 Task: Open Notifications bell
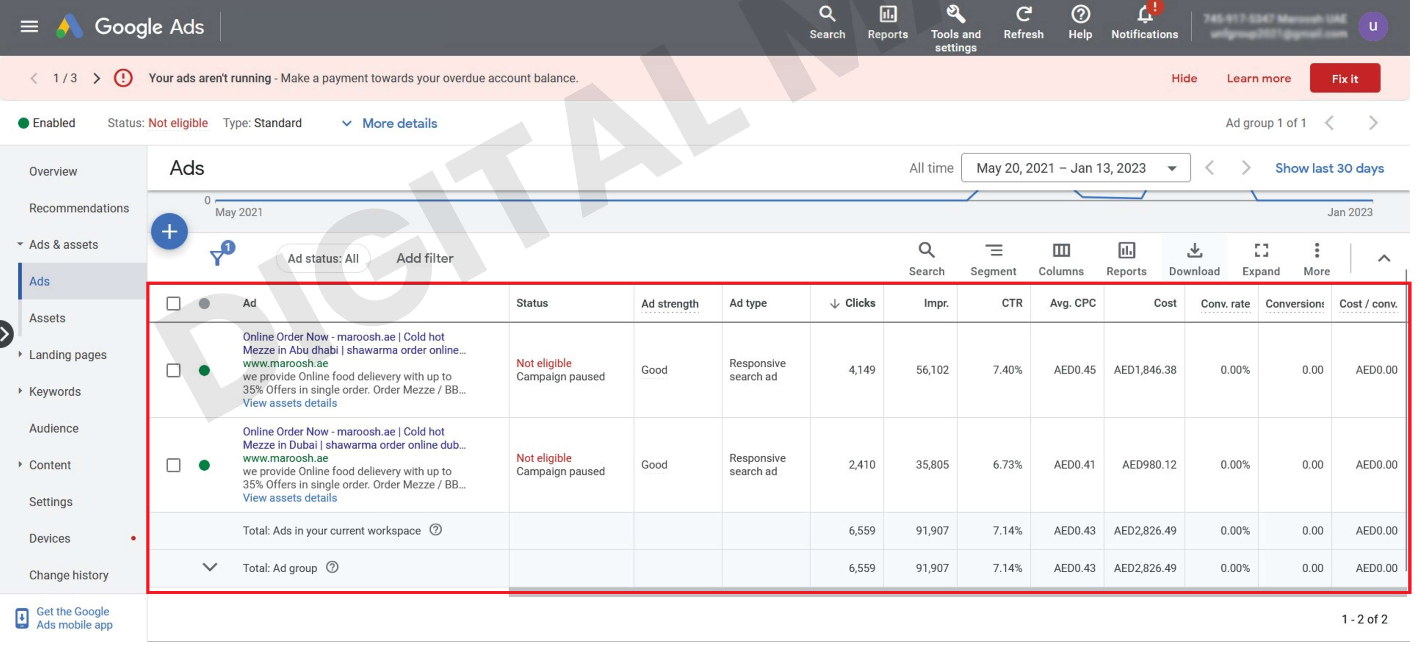click(x=1145, y=22)
